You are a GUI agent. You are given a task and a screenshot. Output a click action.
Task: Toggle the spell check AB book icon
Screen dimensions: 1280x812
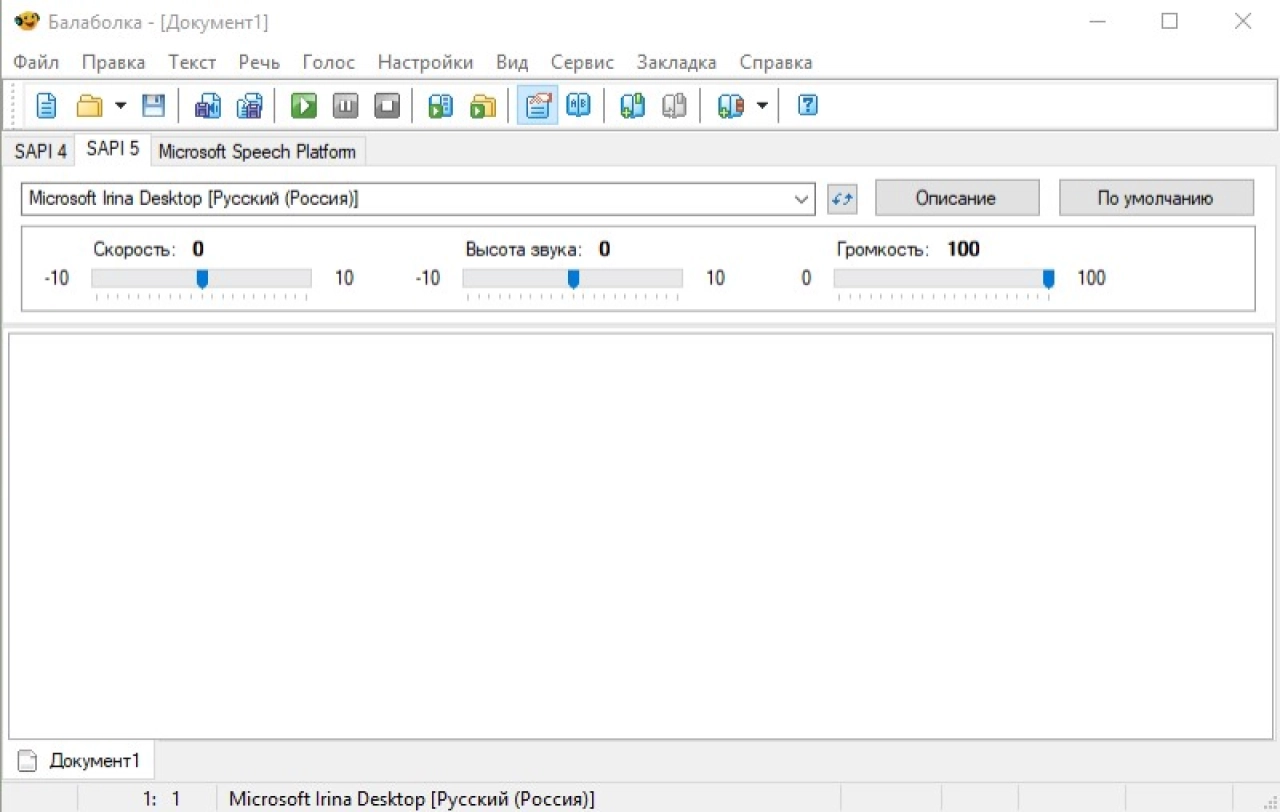578,105
